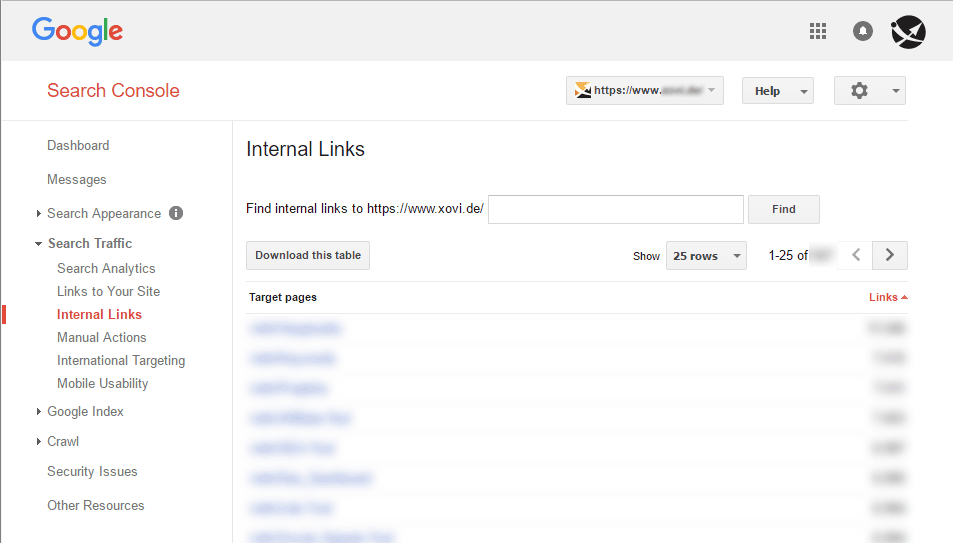The width and height of the screenshot is (953, 543).
Task: Open the second blurred target page link
Action: pos(292,358)
